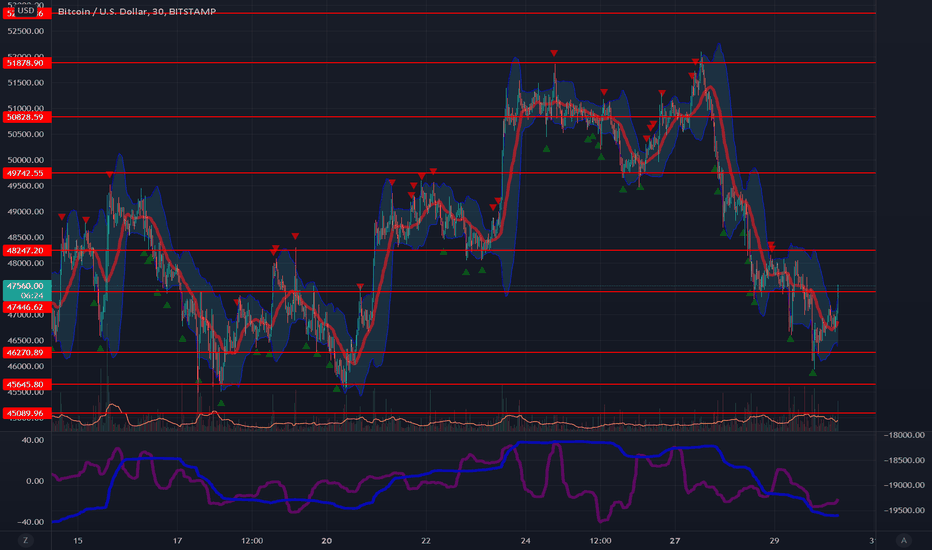Select the 51878.90 red price label
The width and height of the screenshot is (932, 550).
(26, 63)
